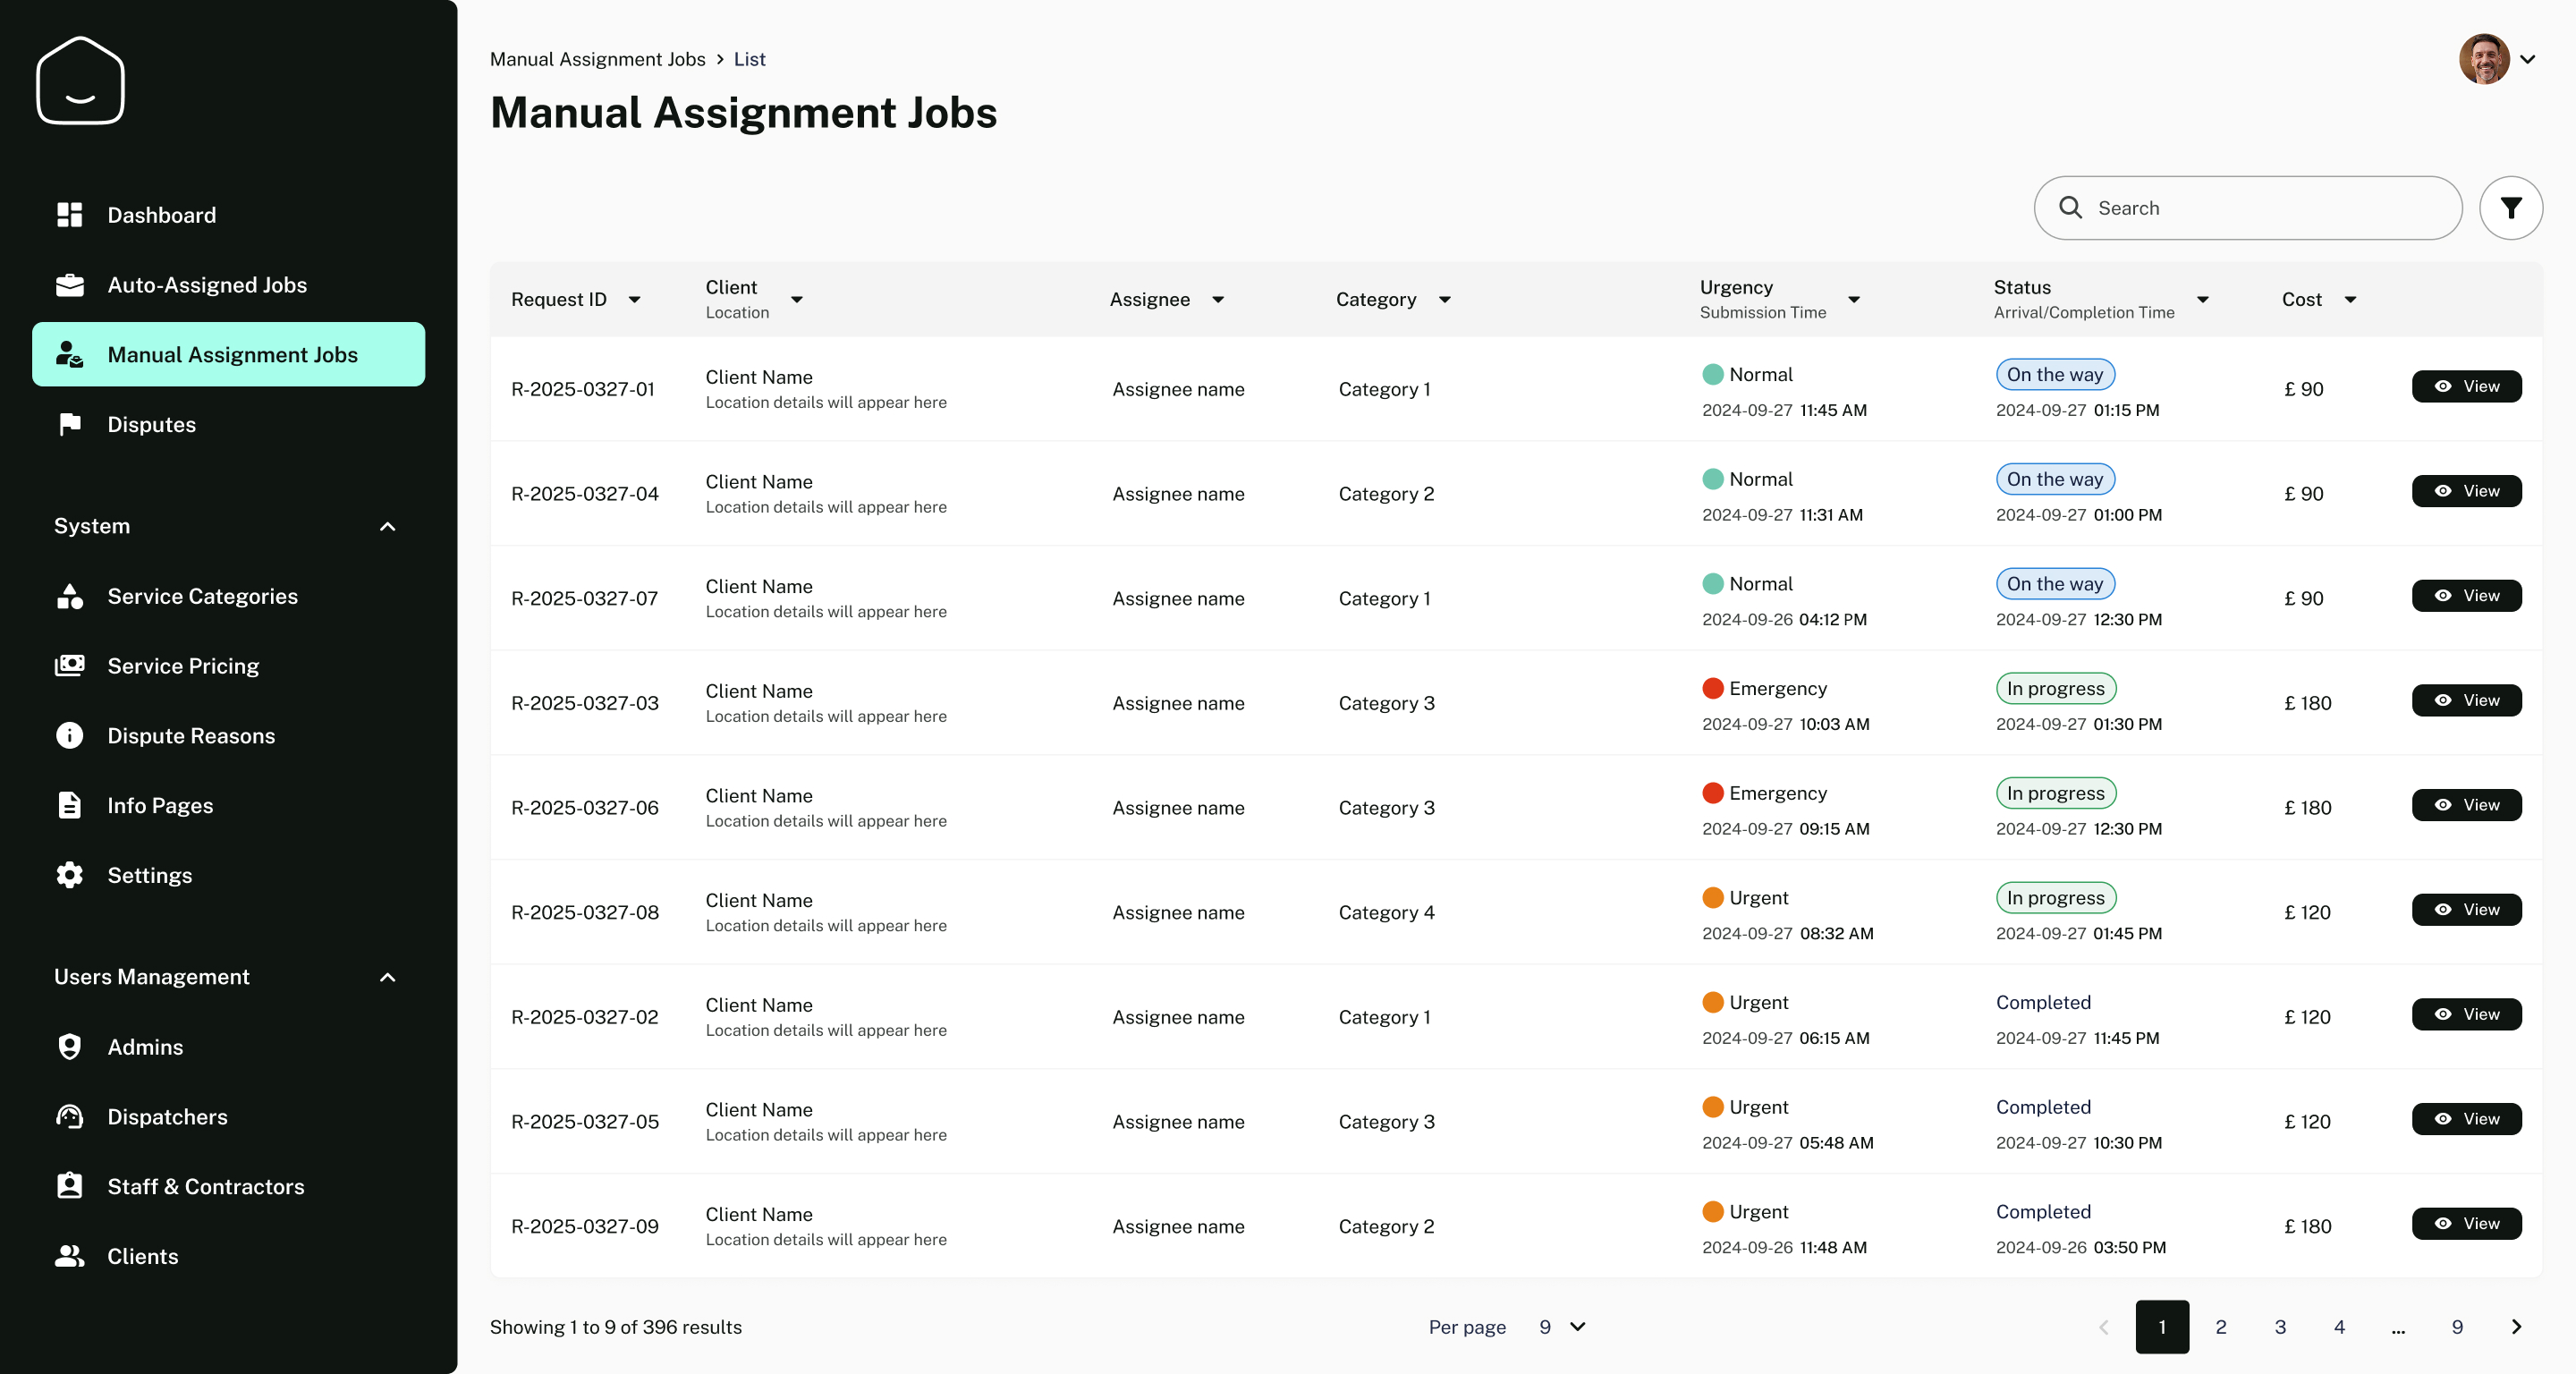The height and width of the screenshot is (1374, 2576).
Task: Open Staff & Contractors menu item
Action: [x=205, y=1187]
